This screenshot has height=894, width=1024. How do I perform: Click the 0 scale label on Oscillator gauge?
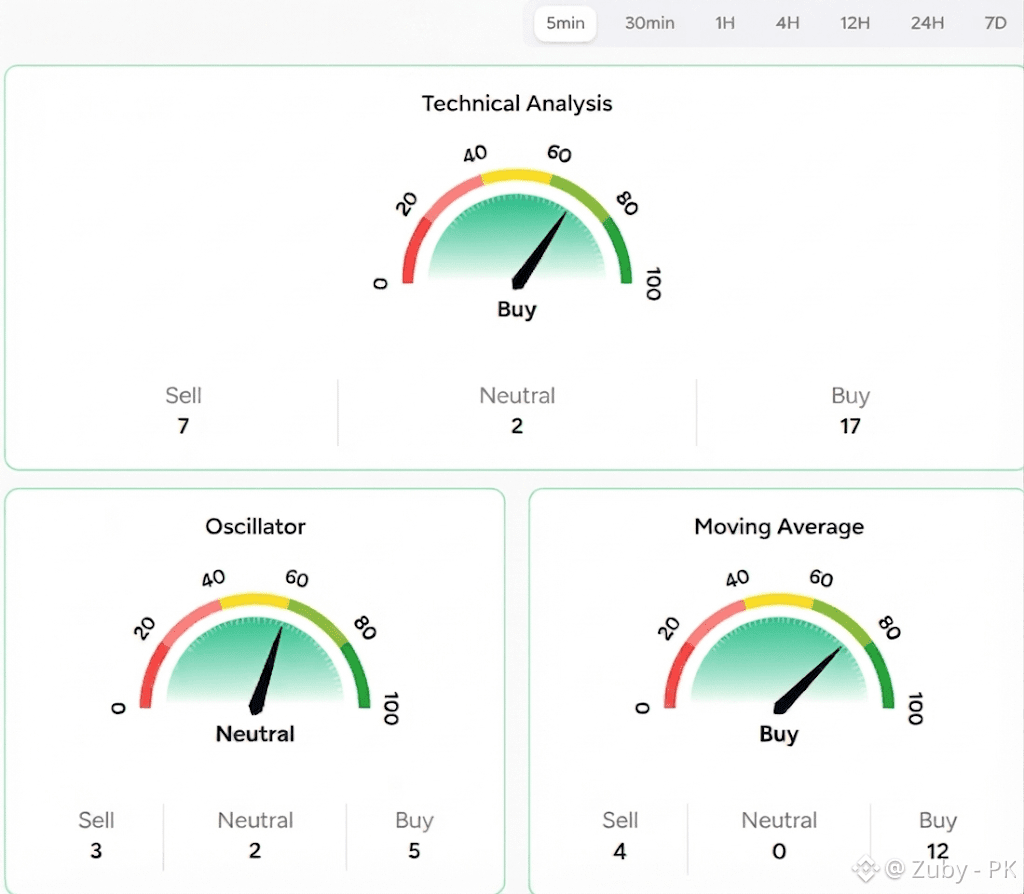(118, 708)
